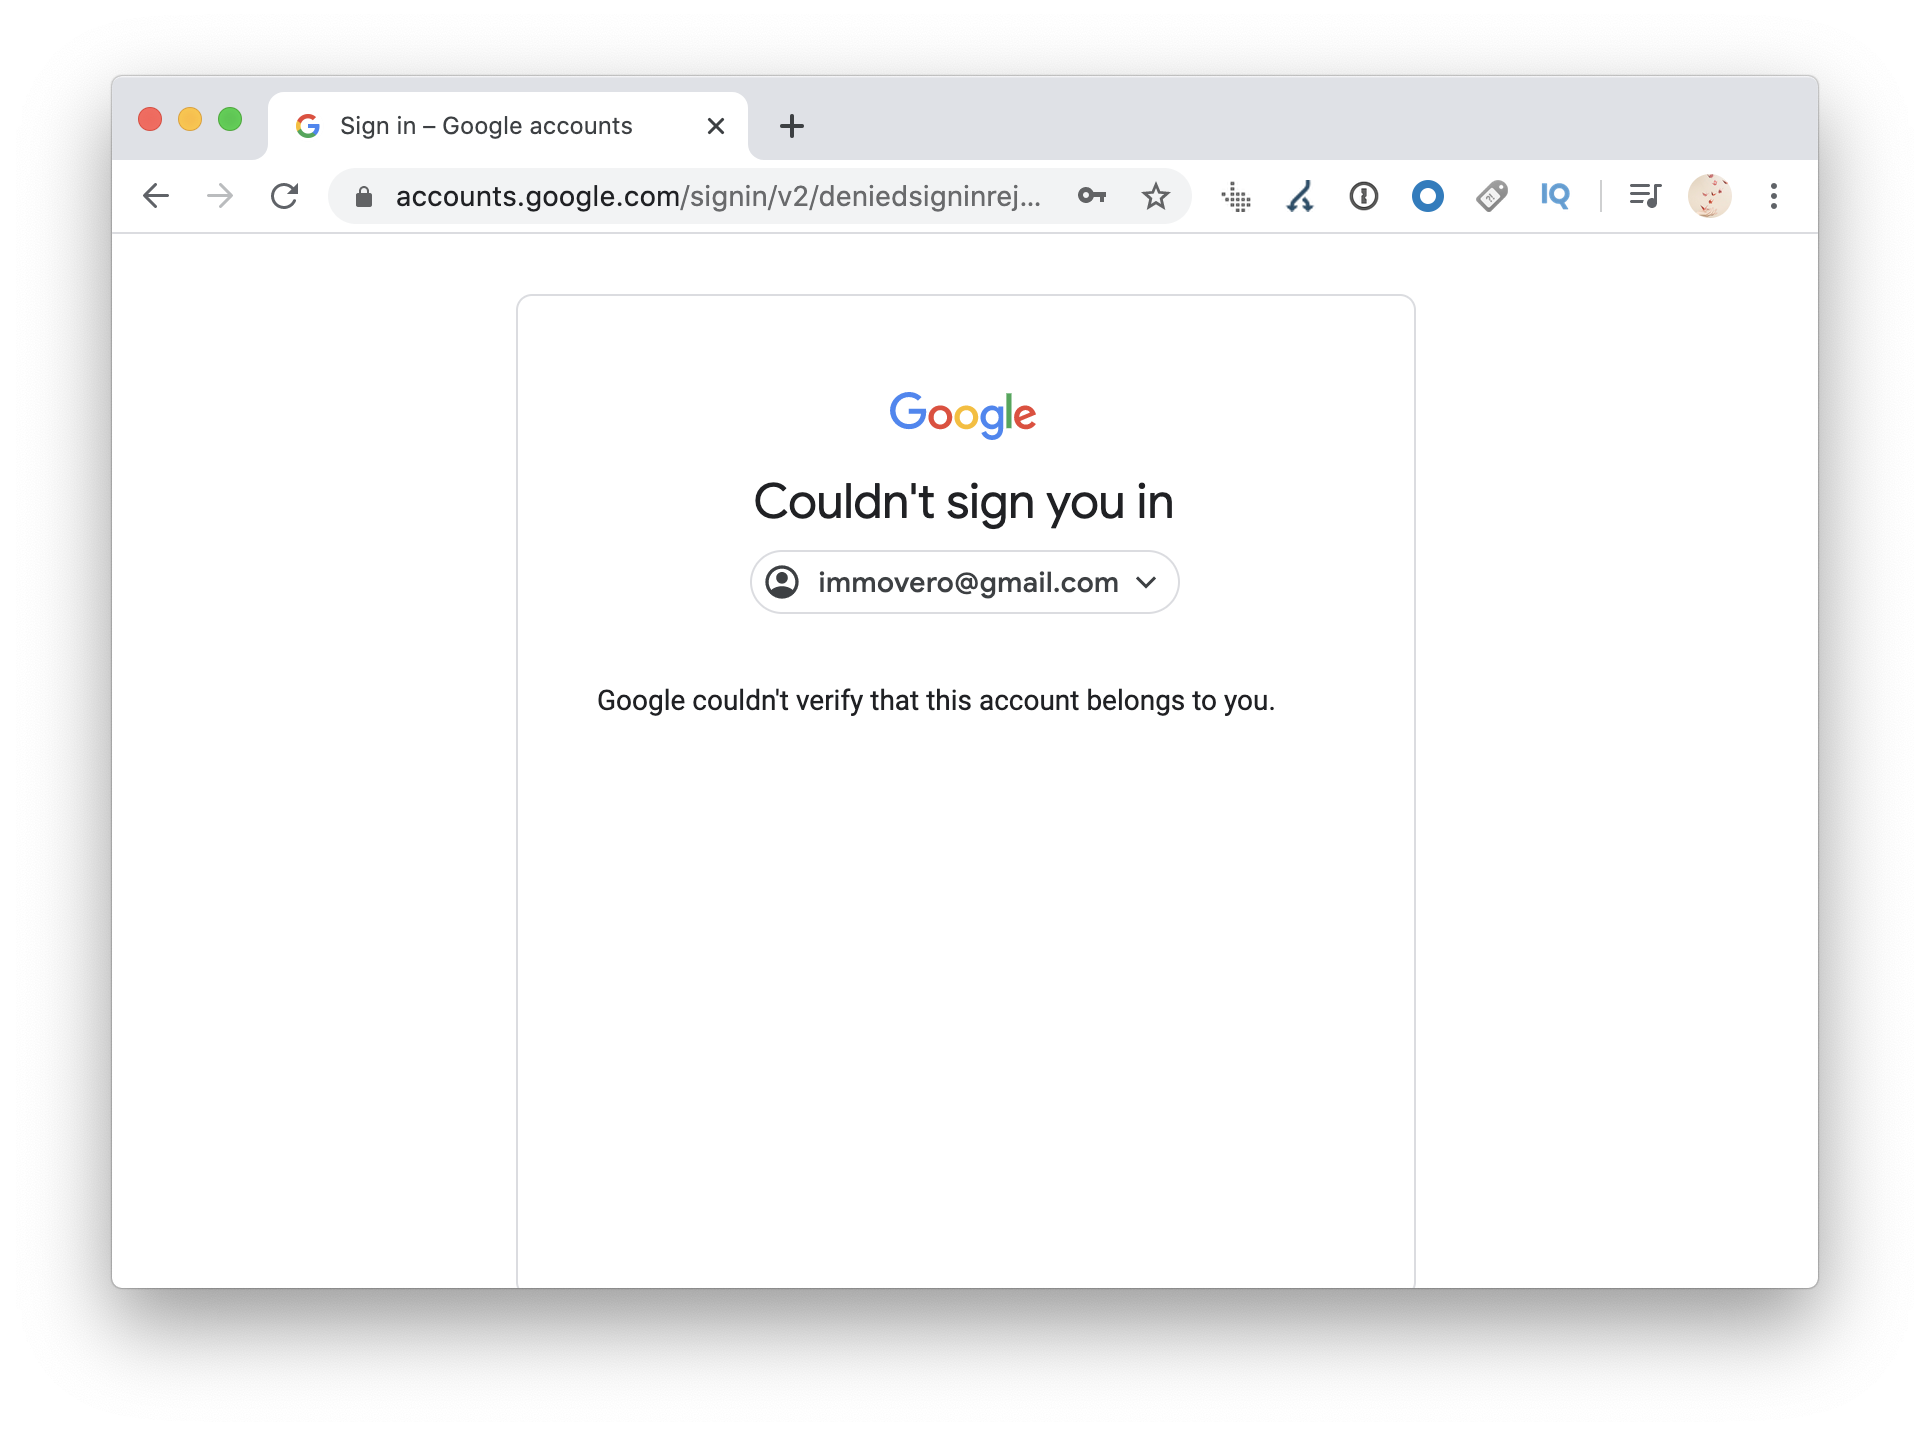This screenshot has height=1436, width=1930.
Task: Click the blue circle extension icon
Action: click(x=1426, y=195)
